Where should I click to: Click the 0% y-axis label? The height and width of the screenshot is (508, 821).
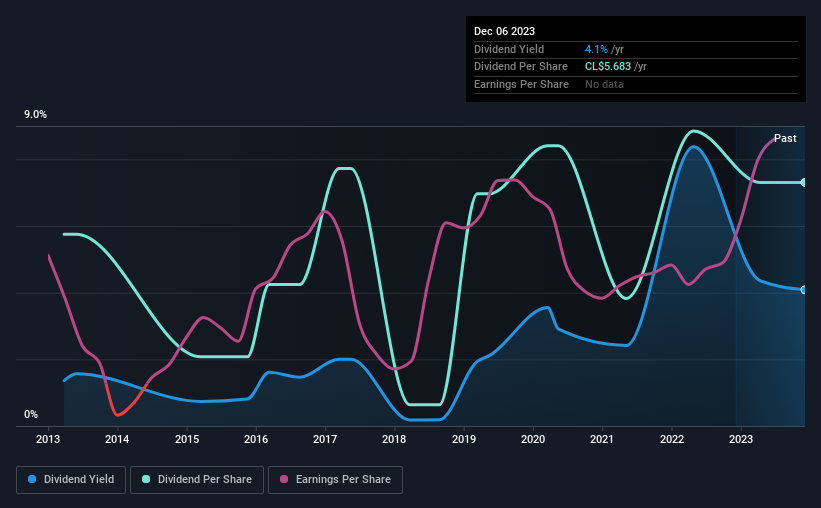[x=31, y=414]
